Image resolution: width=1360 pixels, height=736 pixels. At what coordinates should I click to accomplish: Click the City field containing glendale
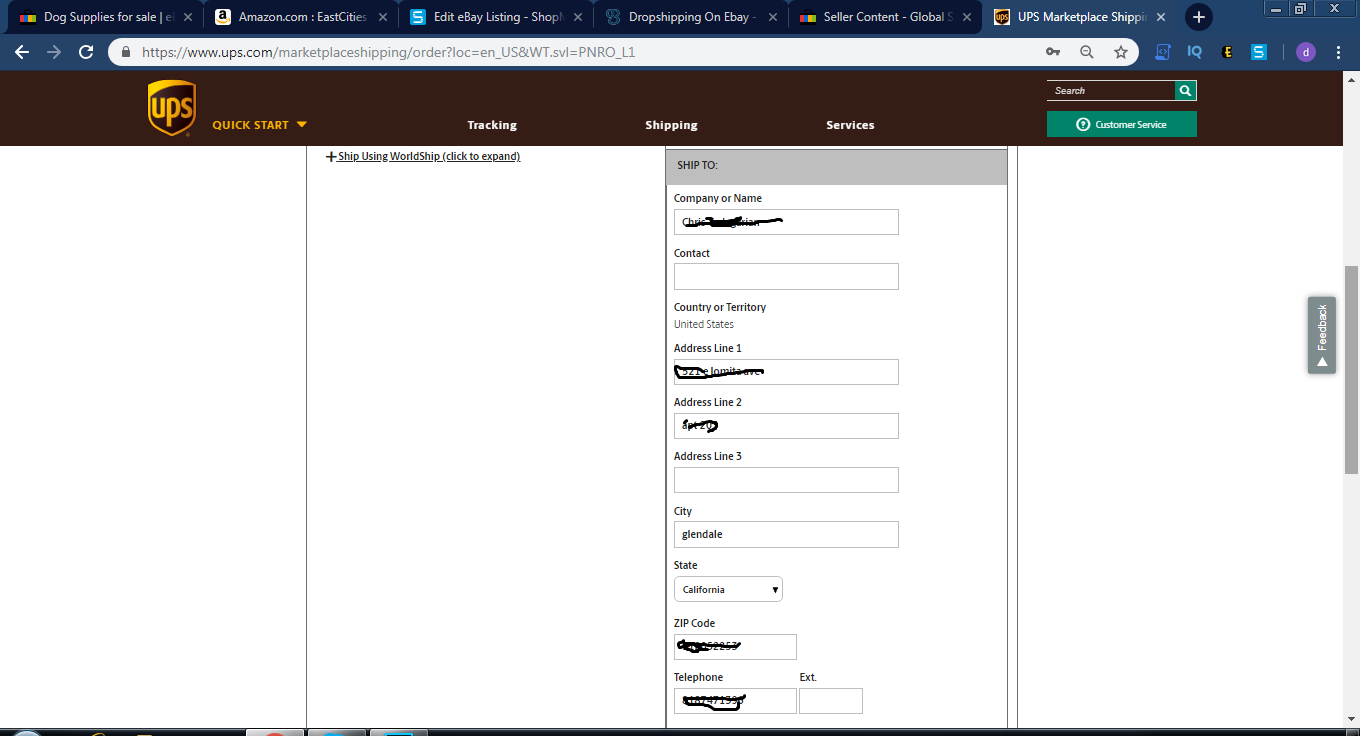(786, 534)
